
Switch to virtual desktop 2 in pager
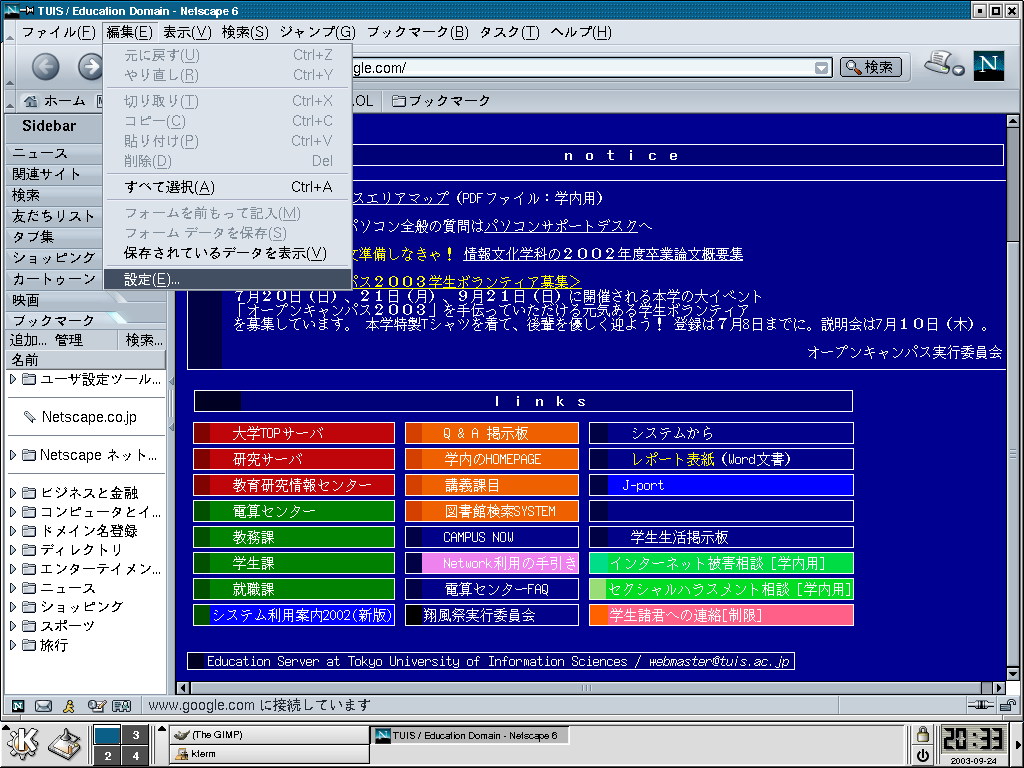(107, 756)
